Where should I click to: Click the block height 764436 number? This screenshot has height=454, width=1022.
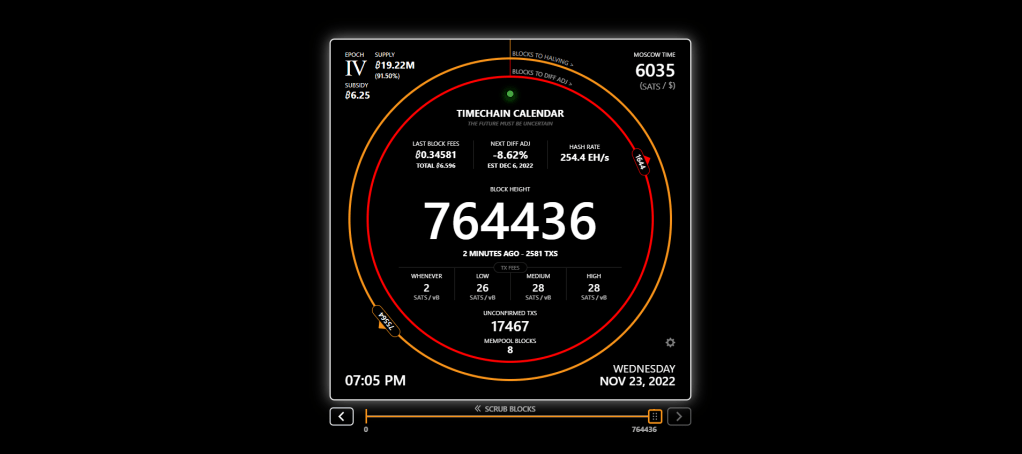click(510, 221)
